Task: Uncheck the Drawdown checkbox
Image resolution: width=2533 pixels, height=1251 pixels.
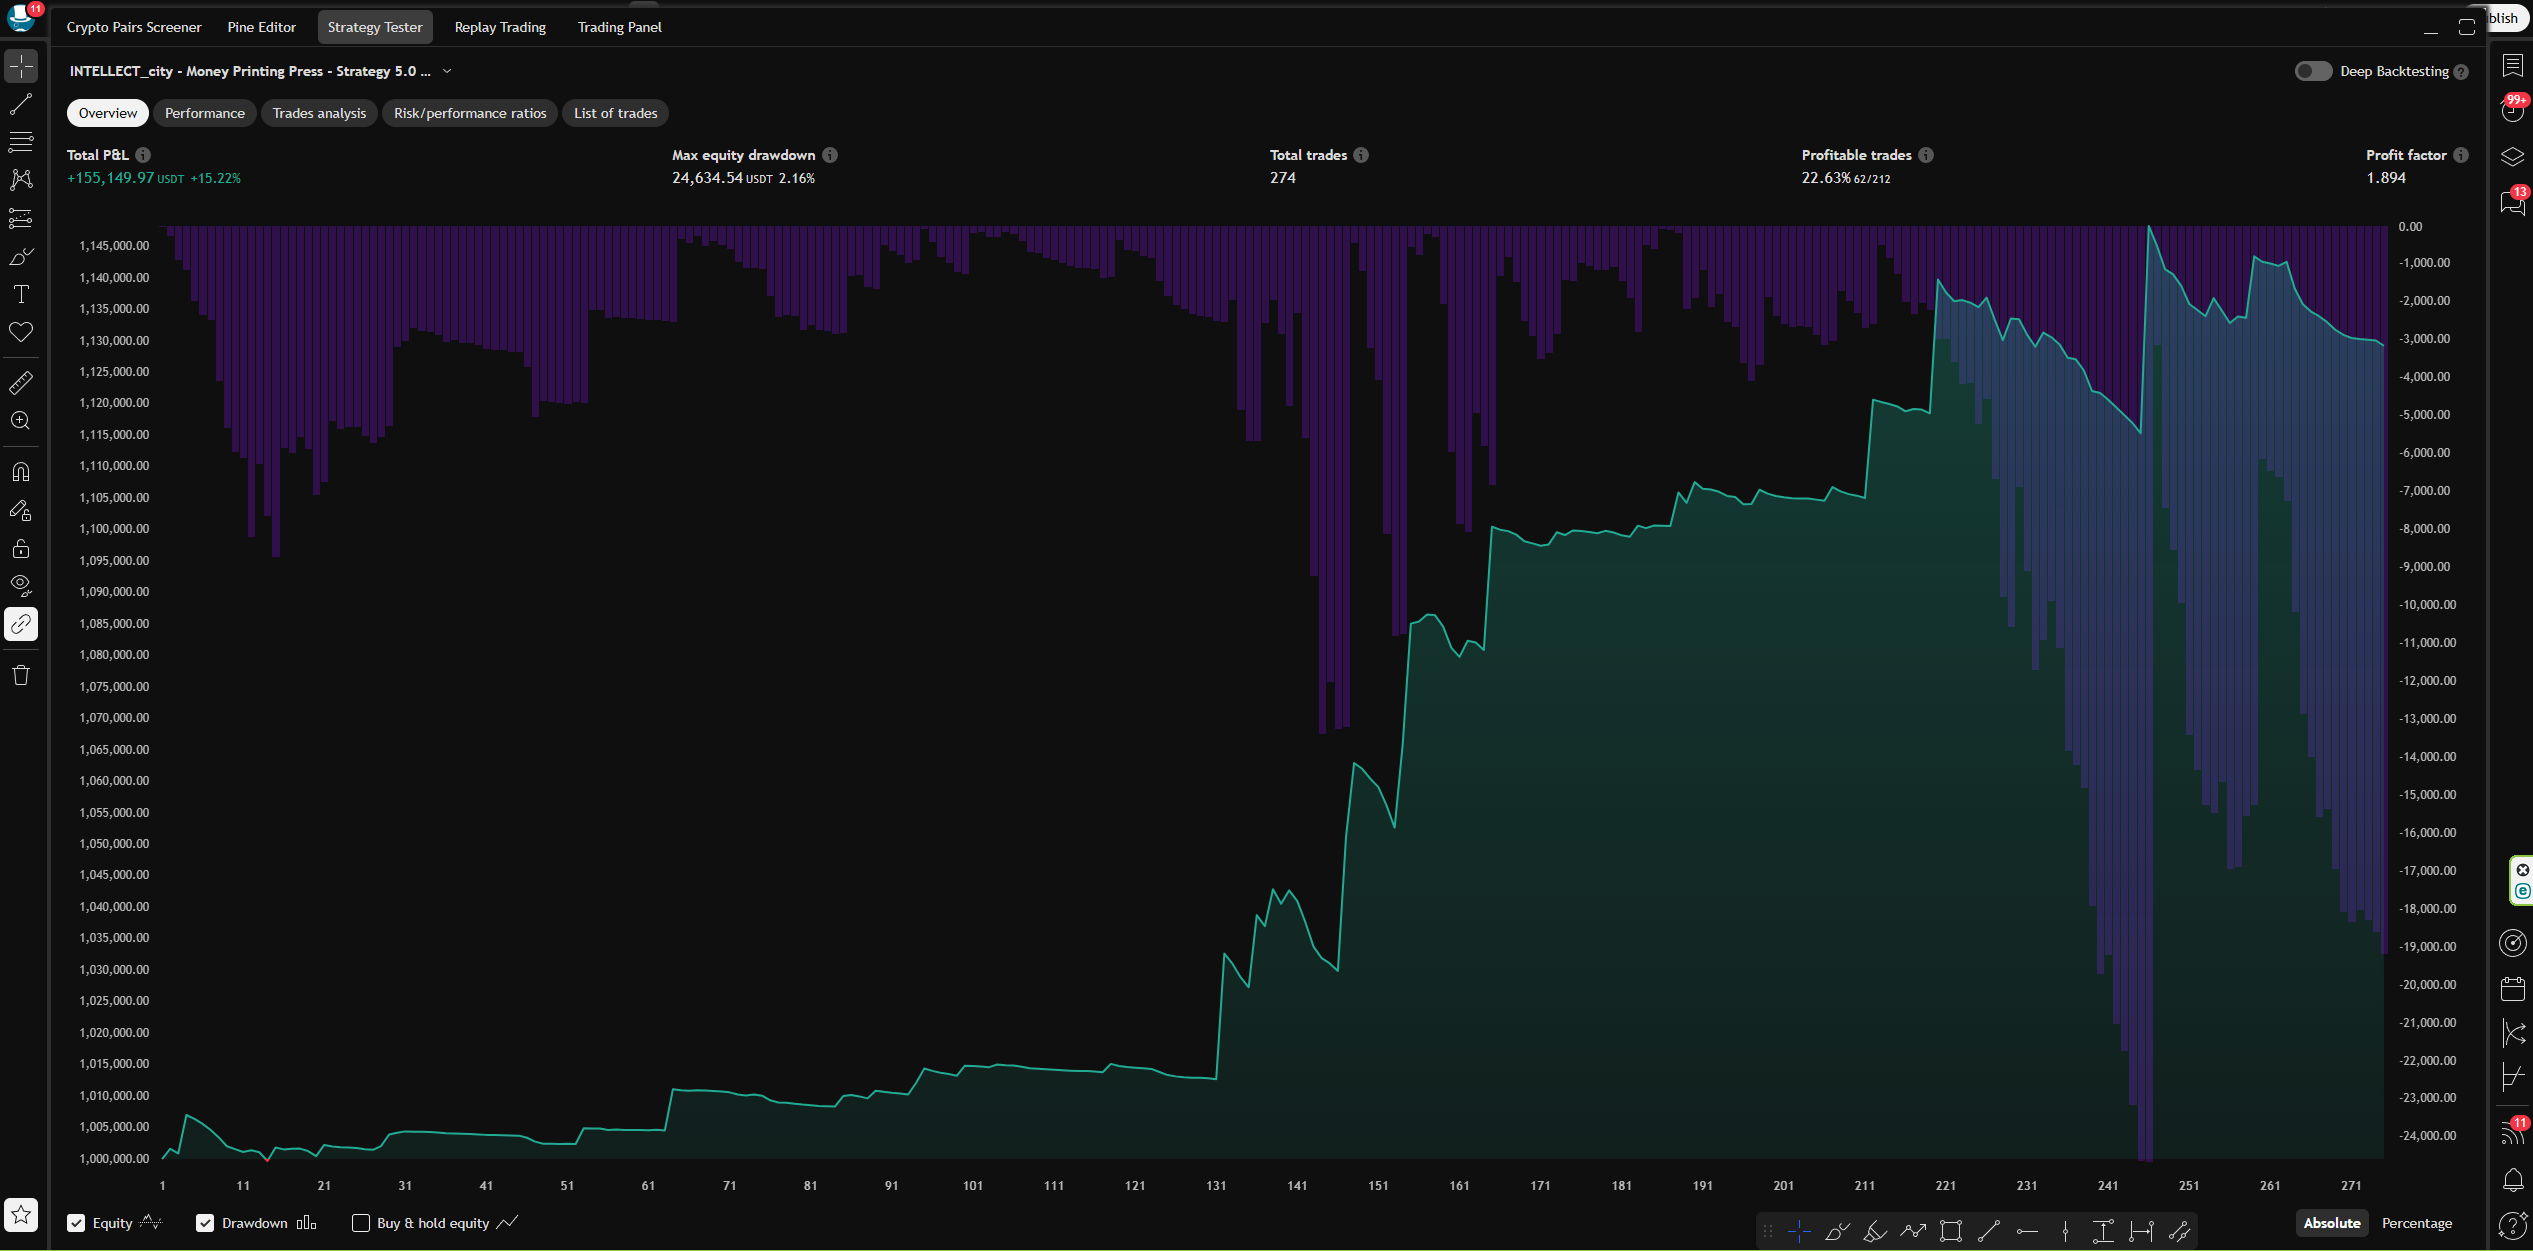Action: (x=205, y=1223)
